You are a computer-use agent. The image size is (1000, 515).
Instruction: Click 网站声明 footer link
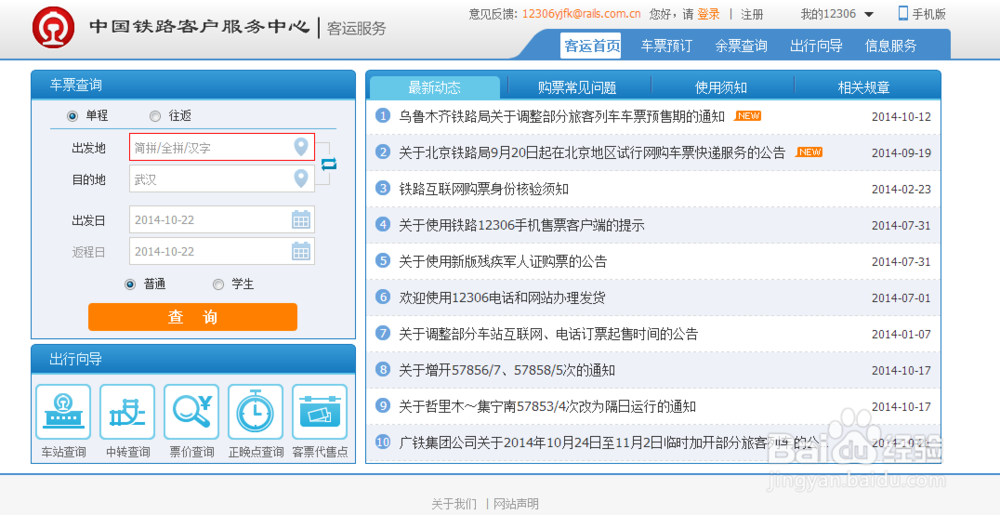coord(516,504)
